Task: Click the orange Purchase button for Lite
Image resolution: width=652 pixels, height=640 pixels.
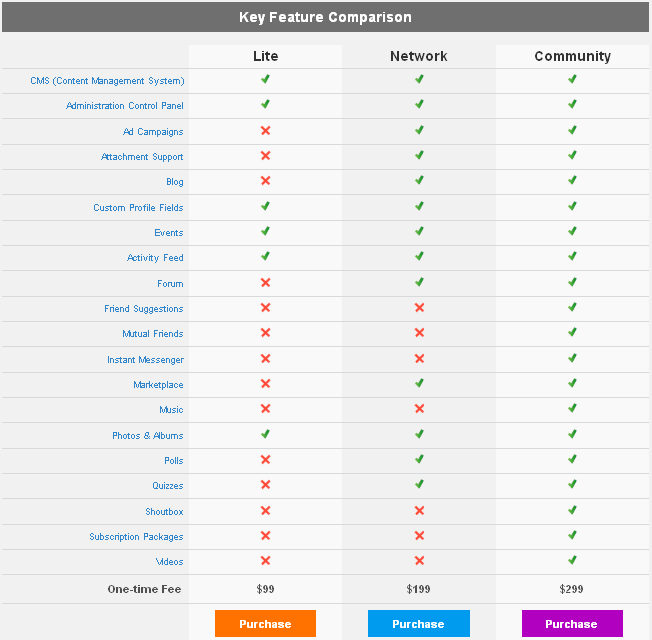Action: point(265,624)
